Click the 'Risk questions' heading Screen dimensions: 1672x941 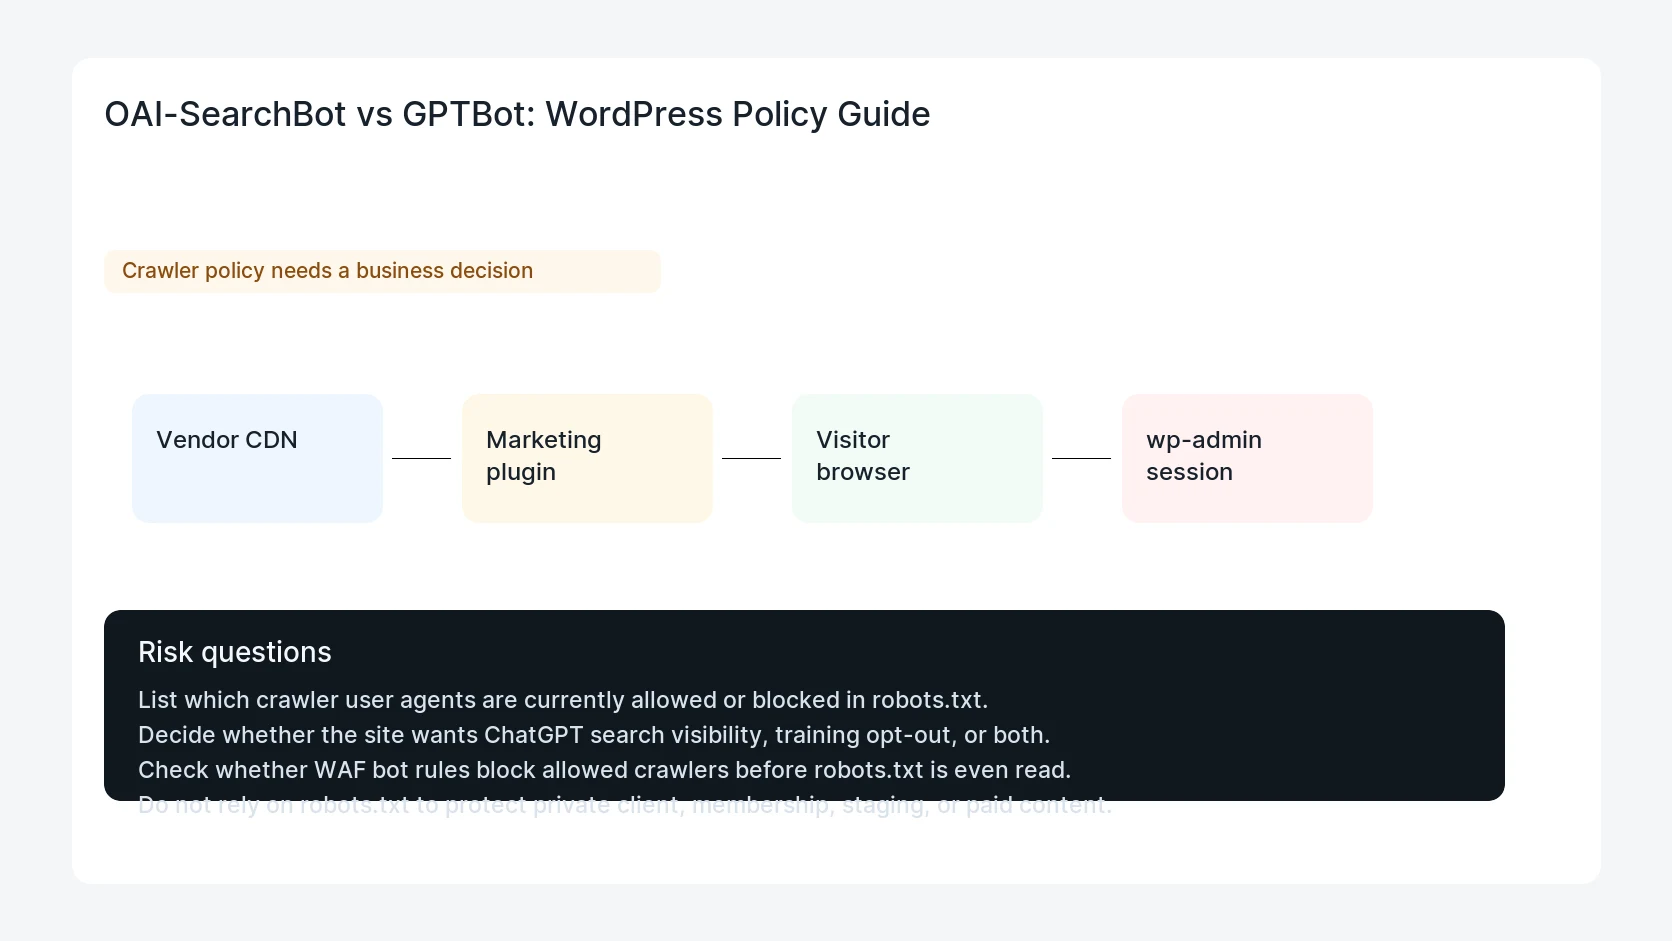click(x=235, y=652)
